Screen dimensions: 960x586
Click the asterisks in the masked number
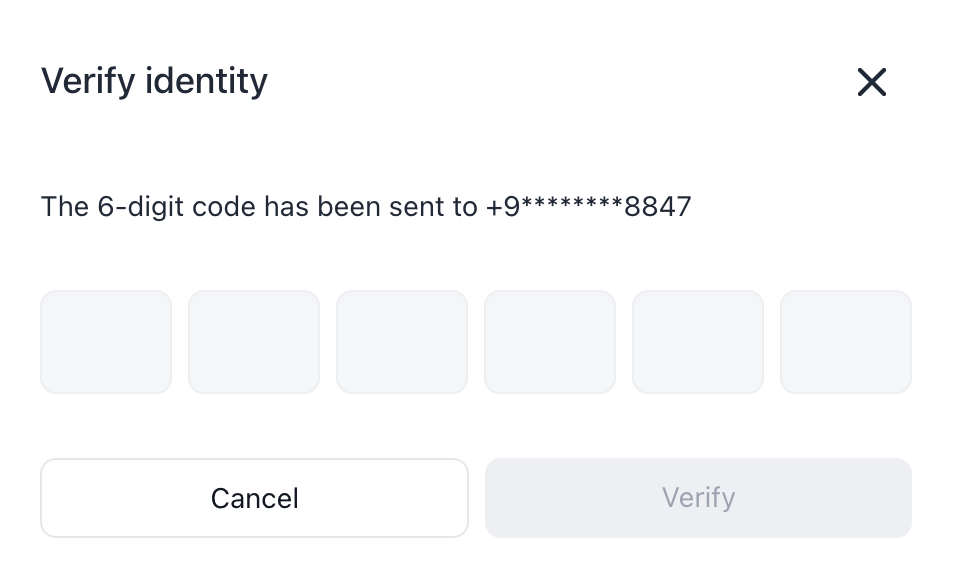572,205
